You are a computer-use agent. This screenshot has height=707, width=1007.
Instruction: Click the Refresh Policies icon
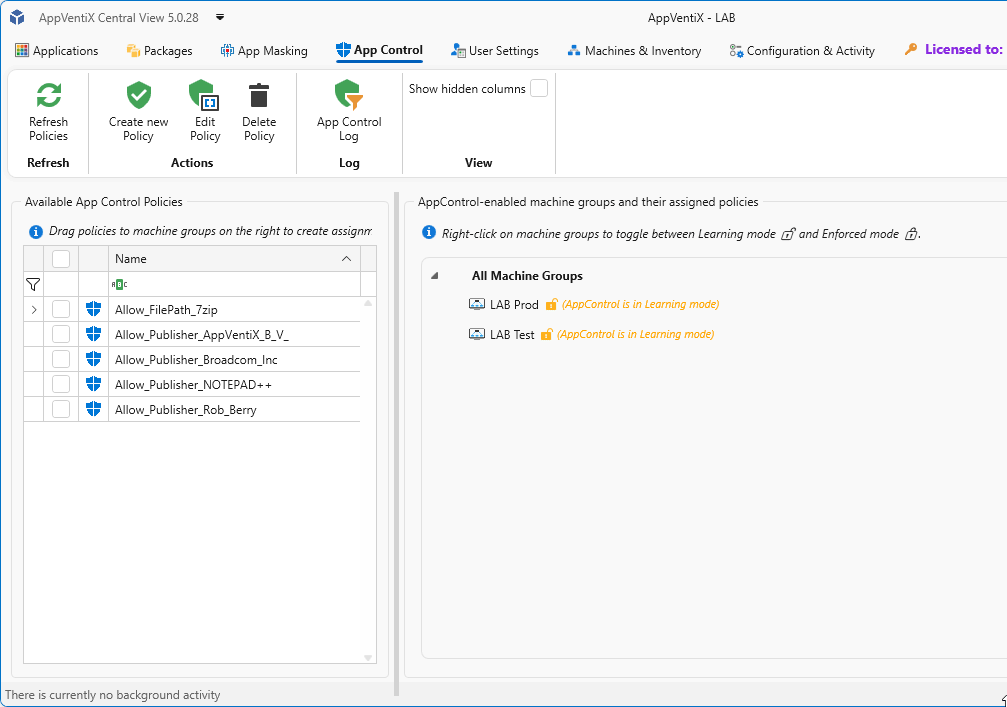(x=49, y=95)
